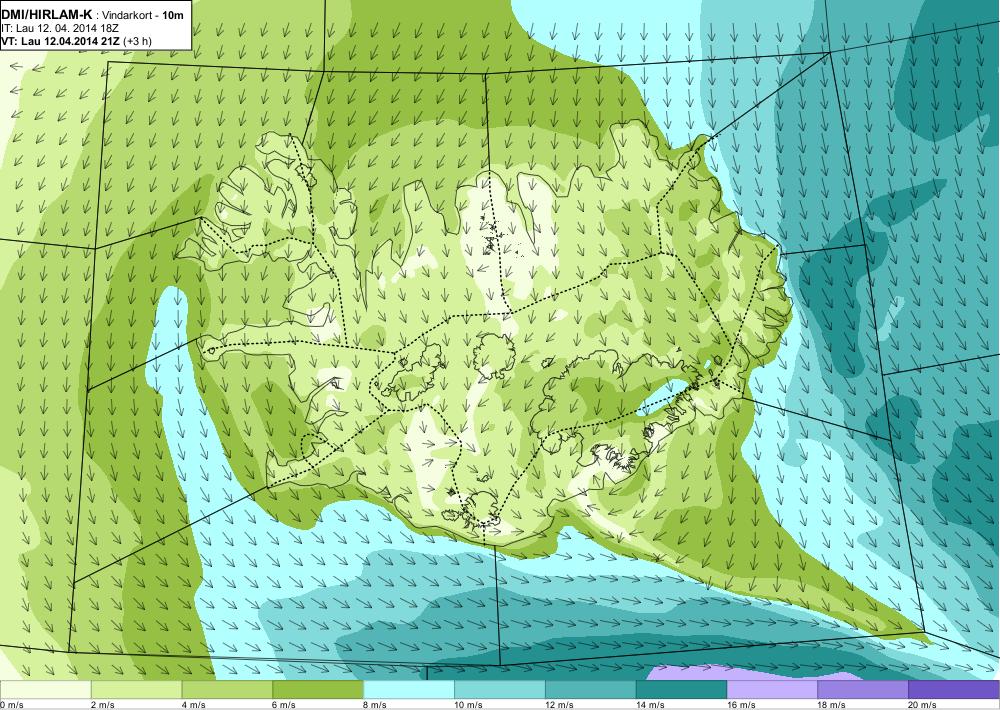
Task: Click the dark teal 14–16 m/s legend swatch
Action: [x=681, y=690]
